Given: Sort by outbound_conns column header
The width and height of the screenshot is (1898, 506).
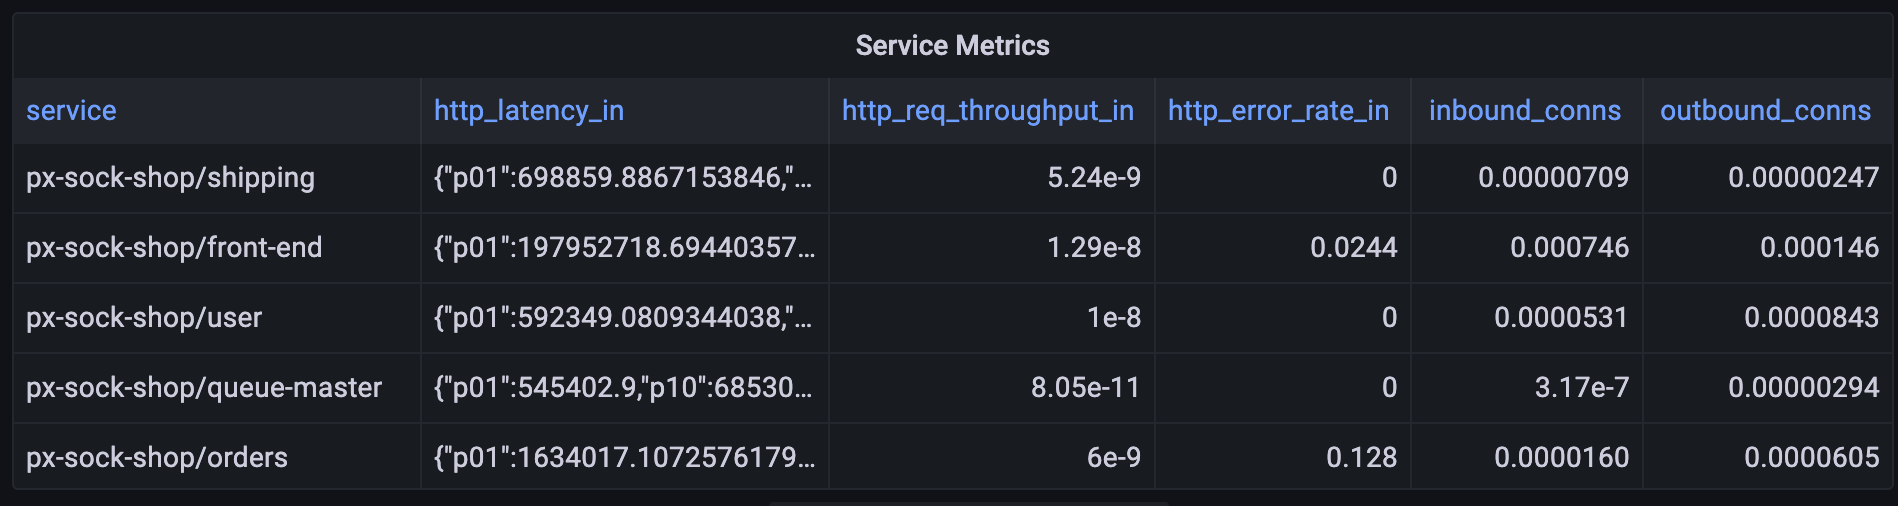Looking at the screenshot, I should (x=1765, y=111).
